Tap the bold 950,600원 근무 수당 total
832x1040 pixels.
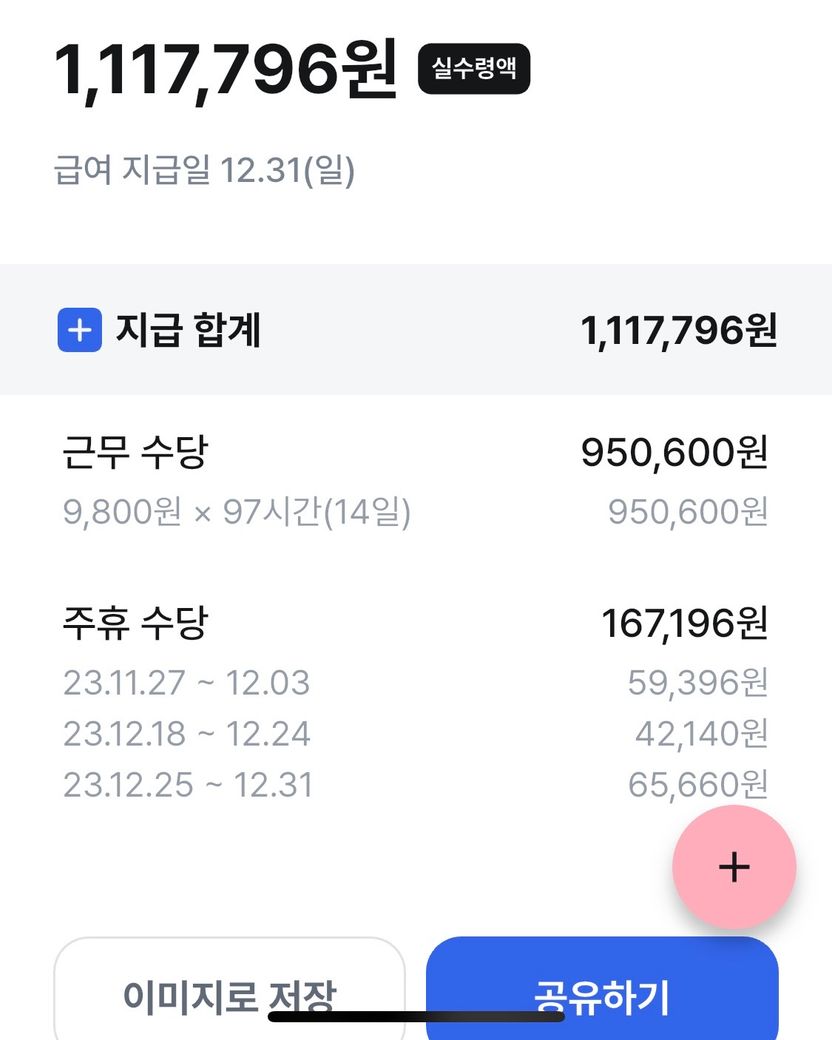pos(674,454)
